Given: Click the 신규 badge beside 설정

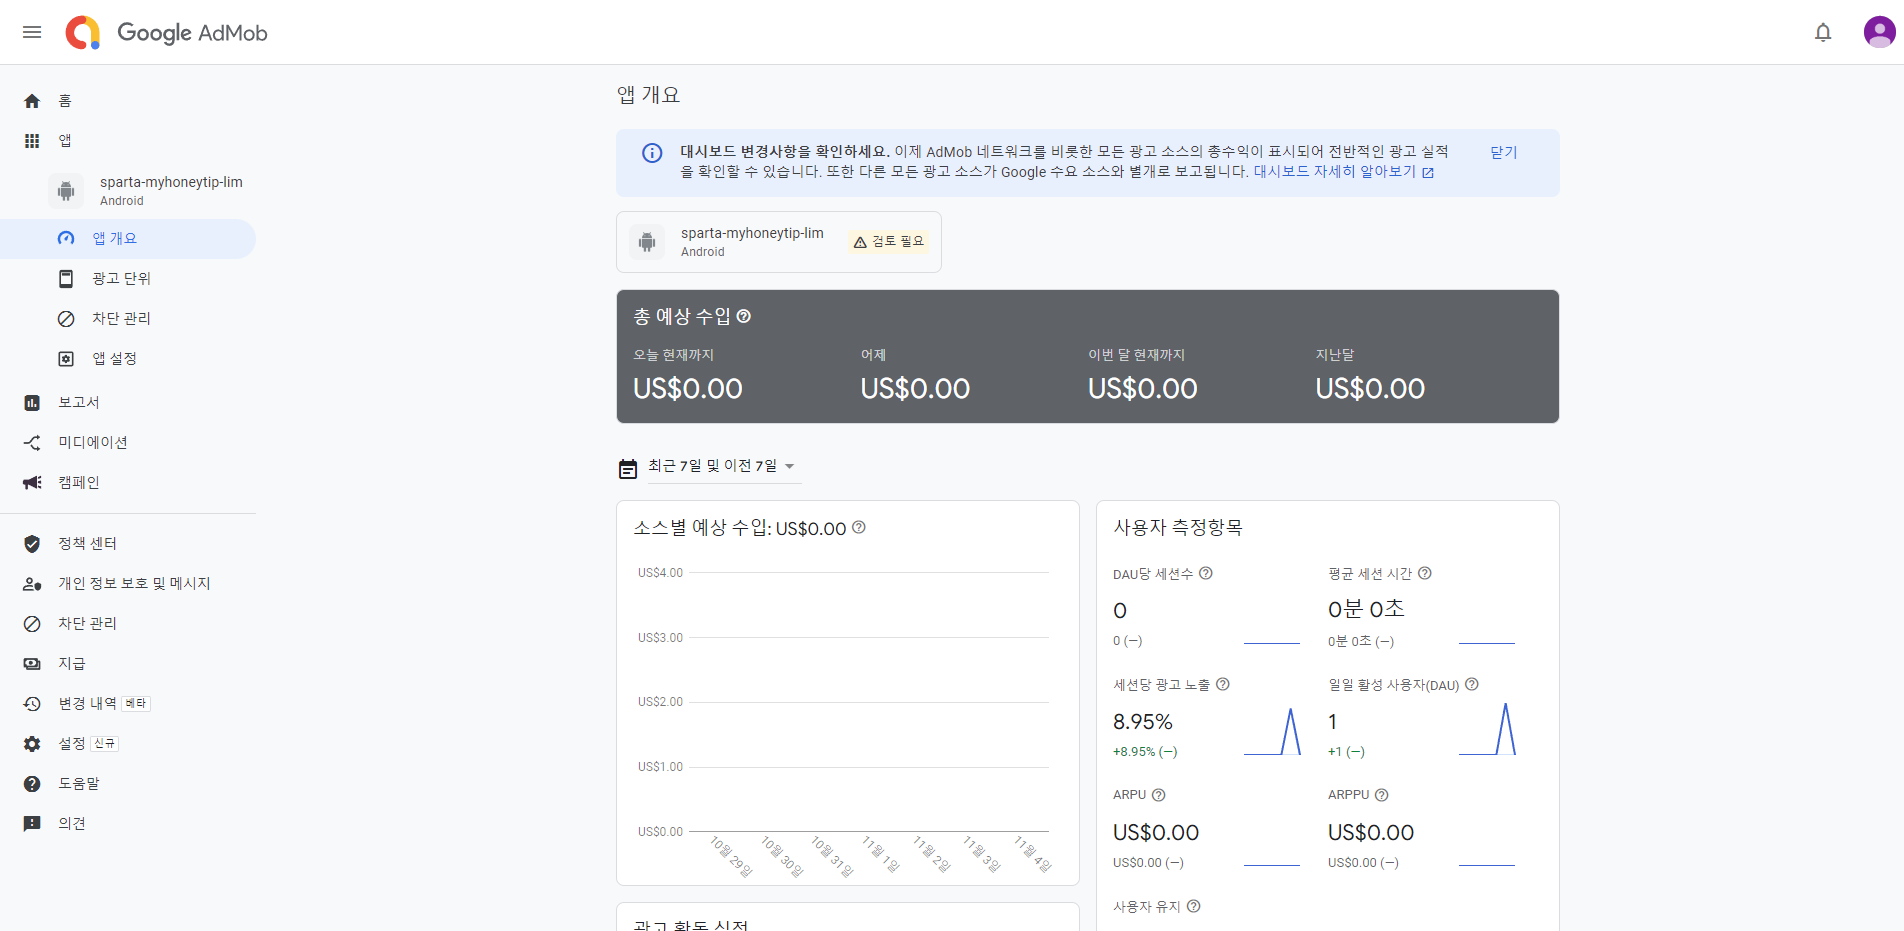Looking at the screenshot, I should (105, 744).
